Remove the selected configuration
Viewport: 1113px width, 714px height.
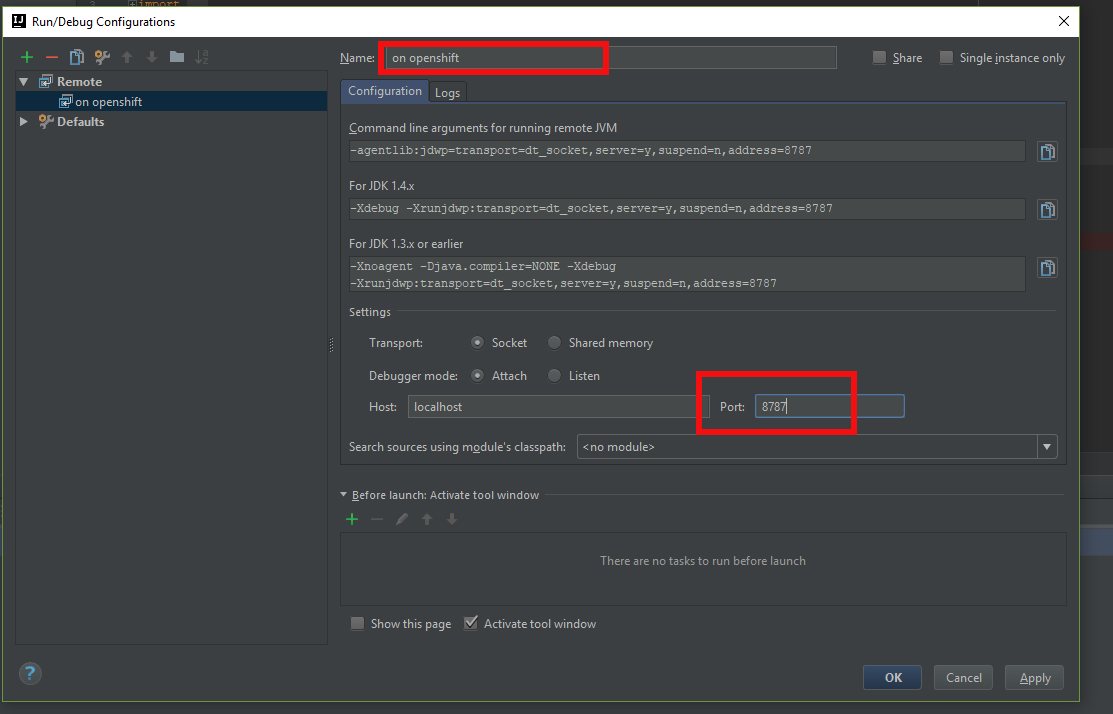(51, 57)
